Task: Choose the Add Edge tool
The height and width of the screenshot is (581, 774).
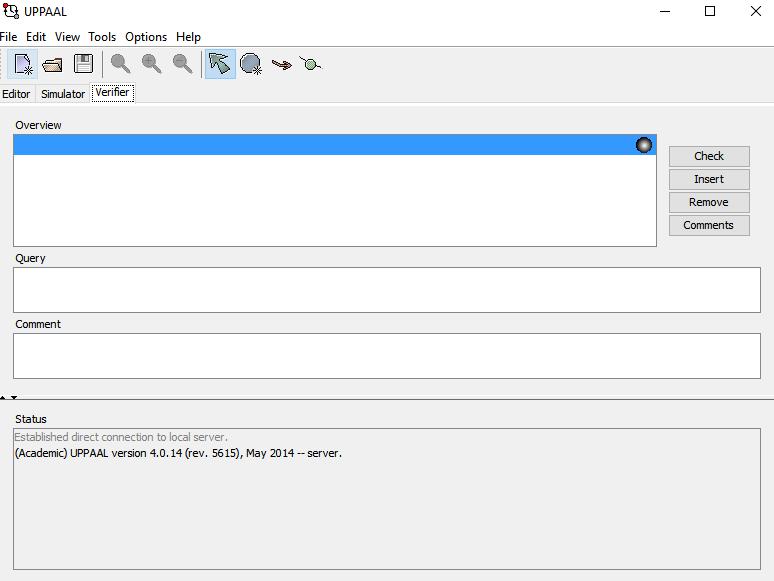Action: tap(281, 64)
